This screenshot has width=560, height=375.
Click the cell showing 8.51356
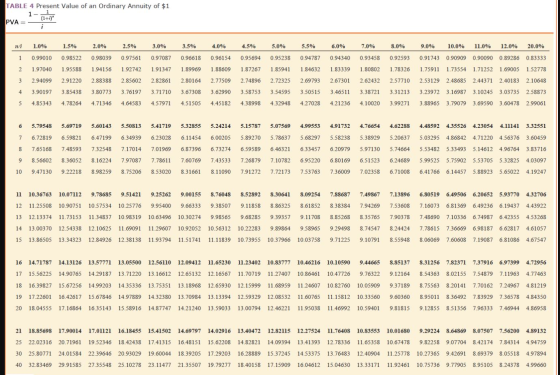click(456, 308)
